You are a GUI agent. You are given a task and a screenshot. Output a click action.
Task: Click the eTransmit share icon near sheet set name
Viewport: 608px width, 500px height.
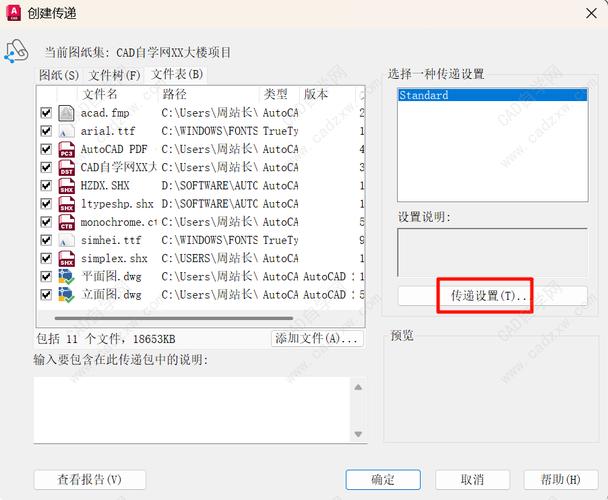point(16,52)
